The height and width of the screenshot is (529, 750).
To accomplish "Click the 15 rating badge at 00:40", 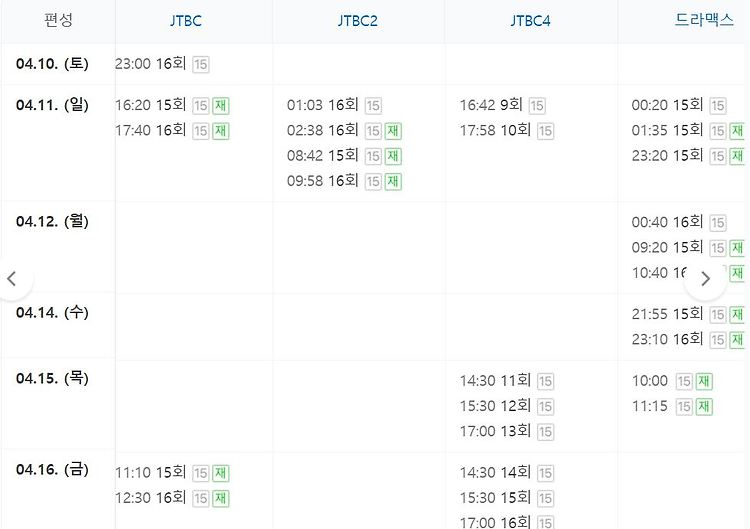I will pyautogui.click(x=717, y=223).
